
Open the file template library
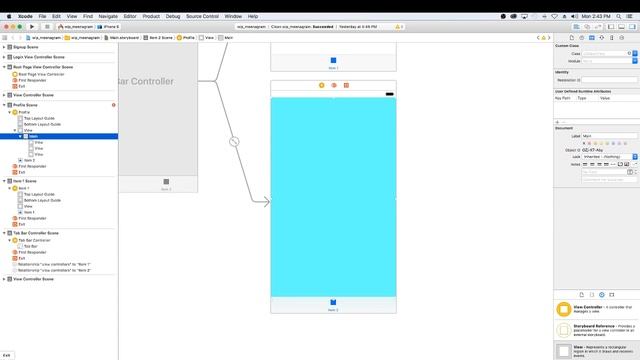click(x=582, y=295)
